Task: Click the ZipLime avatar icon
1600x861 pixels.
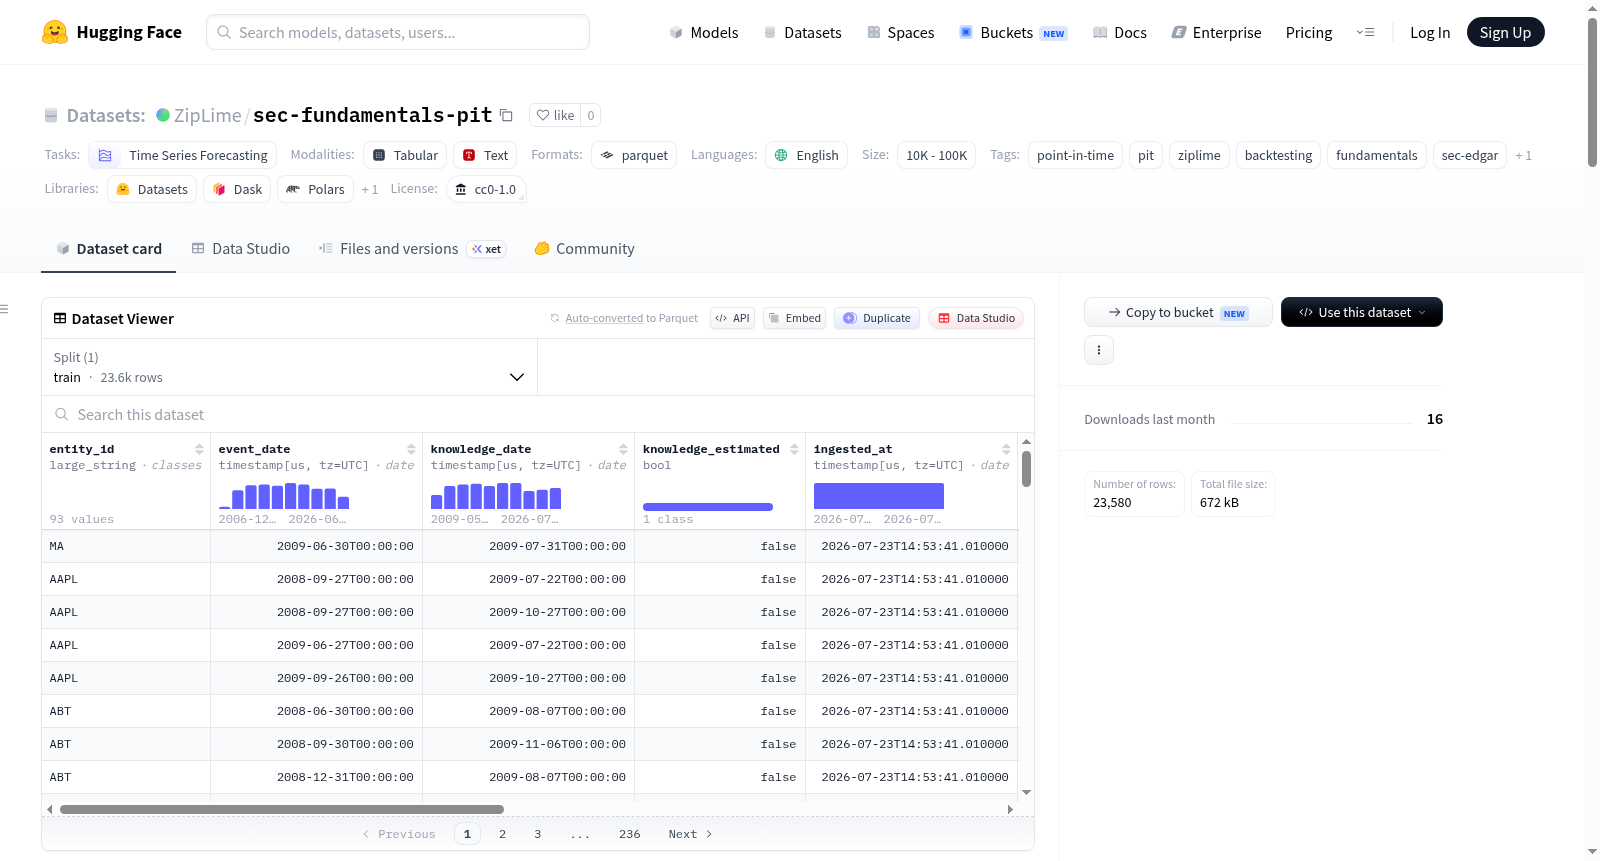Action: click(163, 115)
